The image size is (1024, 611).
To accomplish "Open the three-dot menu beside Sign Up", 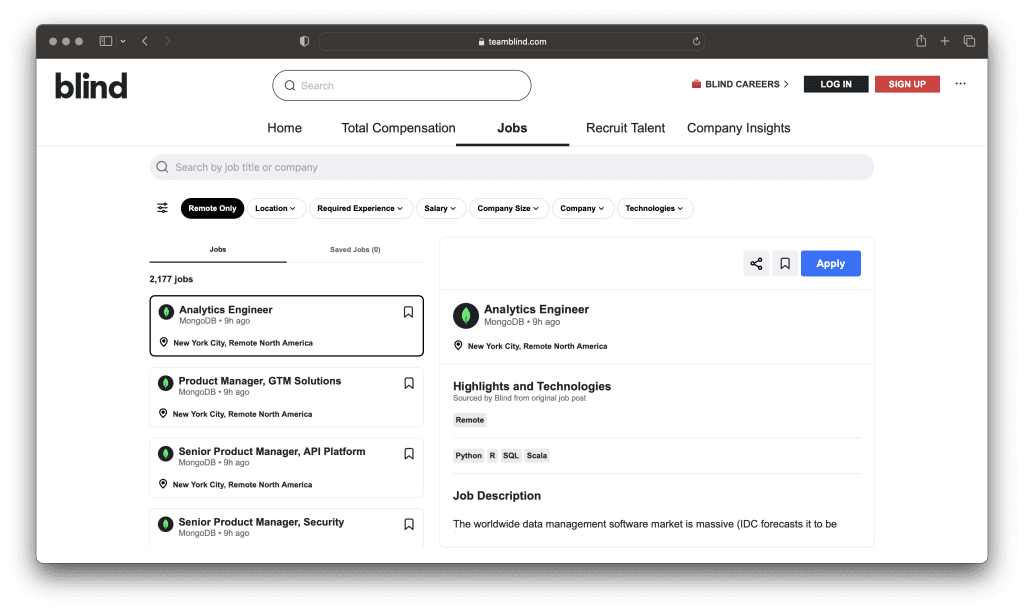I will (960, 84).
